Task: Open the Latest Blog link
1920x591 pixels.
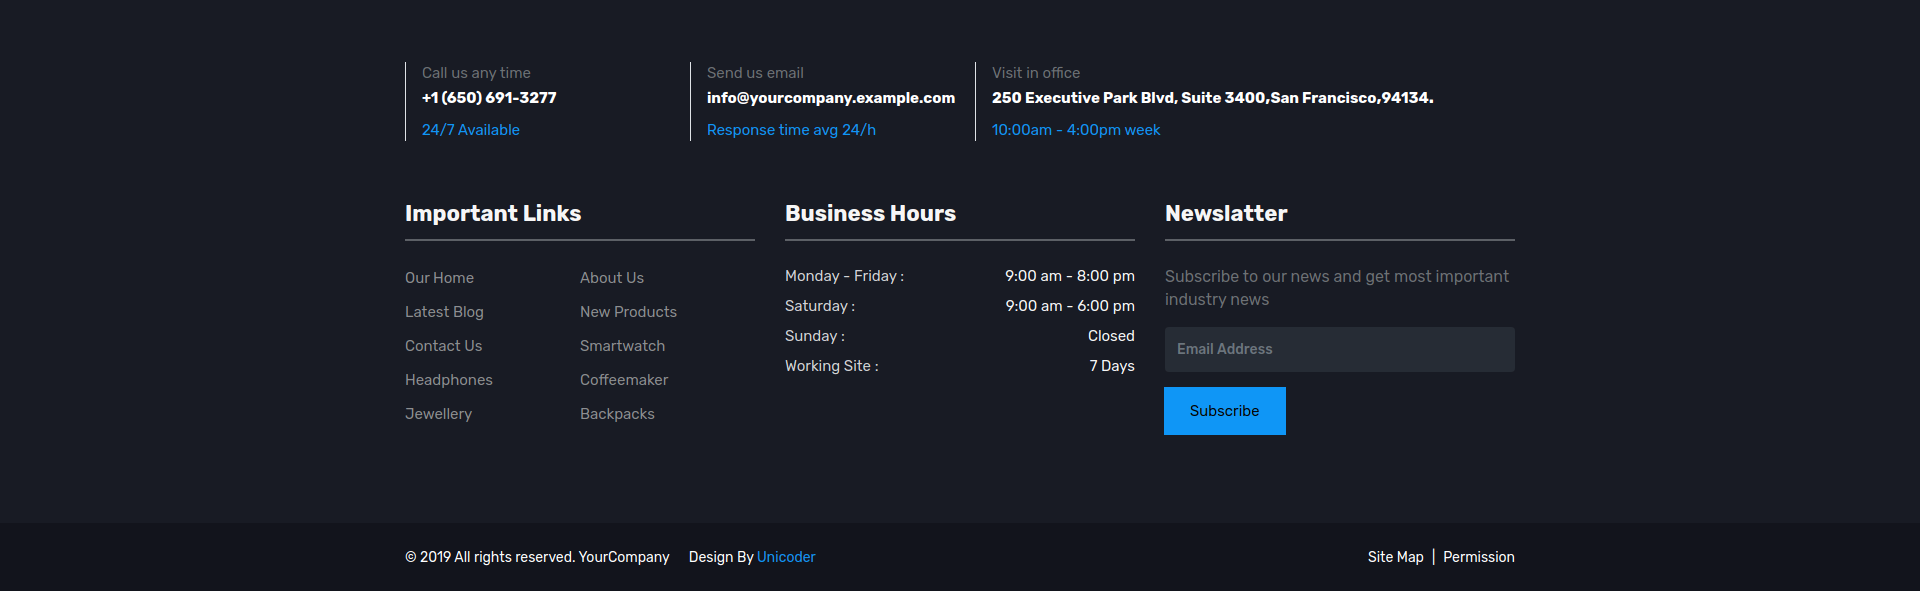Action: (444, 312)
